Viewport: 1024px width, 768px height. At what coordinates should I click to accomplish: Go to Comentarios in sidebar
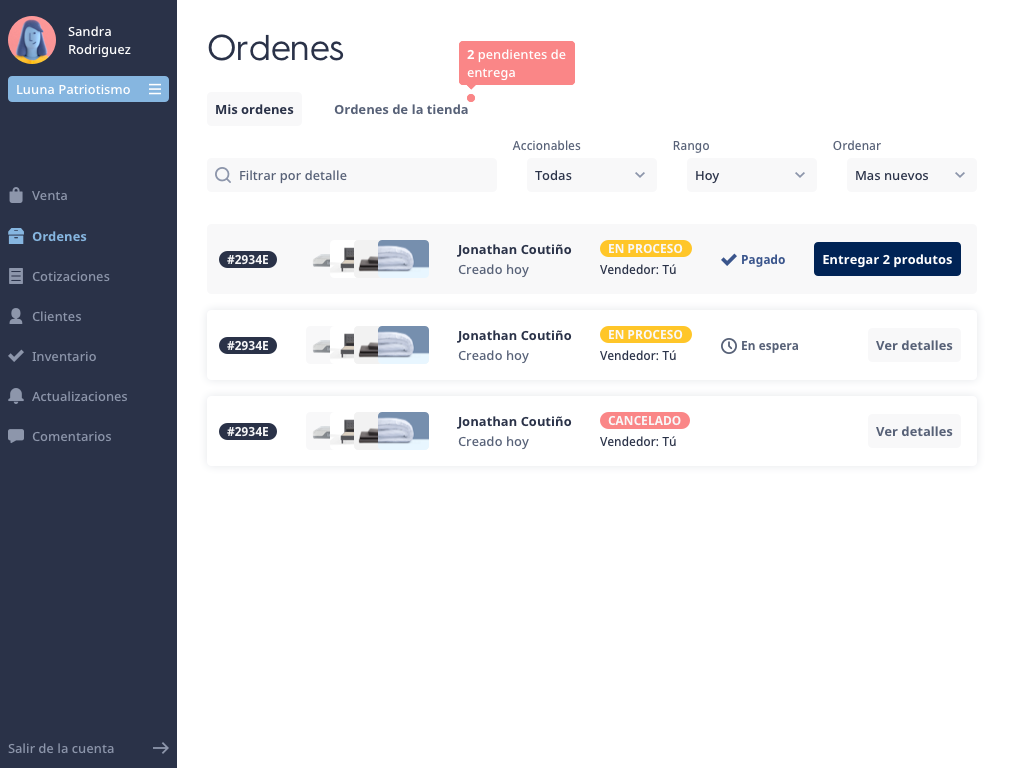pyautogui.click(x=72, y=436)
